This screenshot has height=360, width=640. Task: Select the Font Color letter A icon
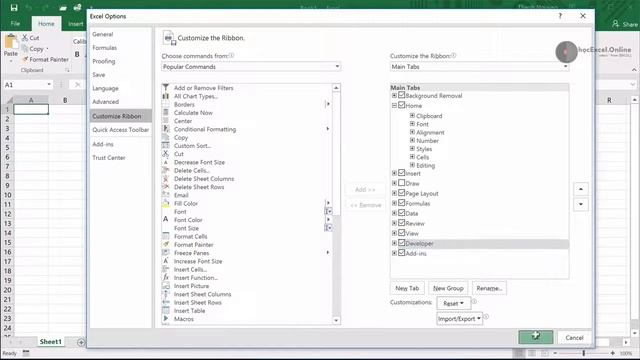[x=166, y=220]
